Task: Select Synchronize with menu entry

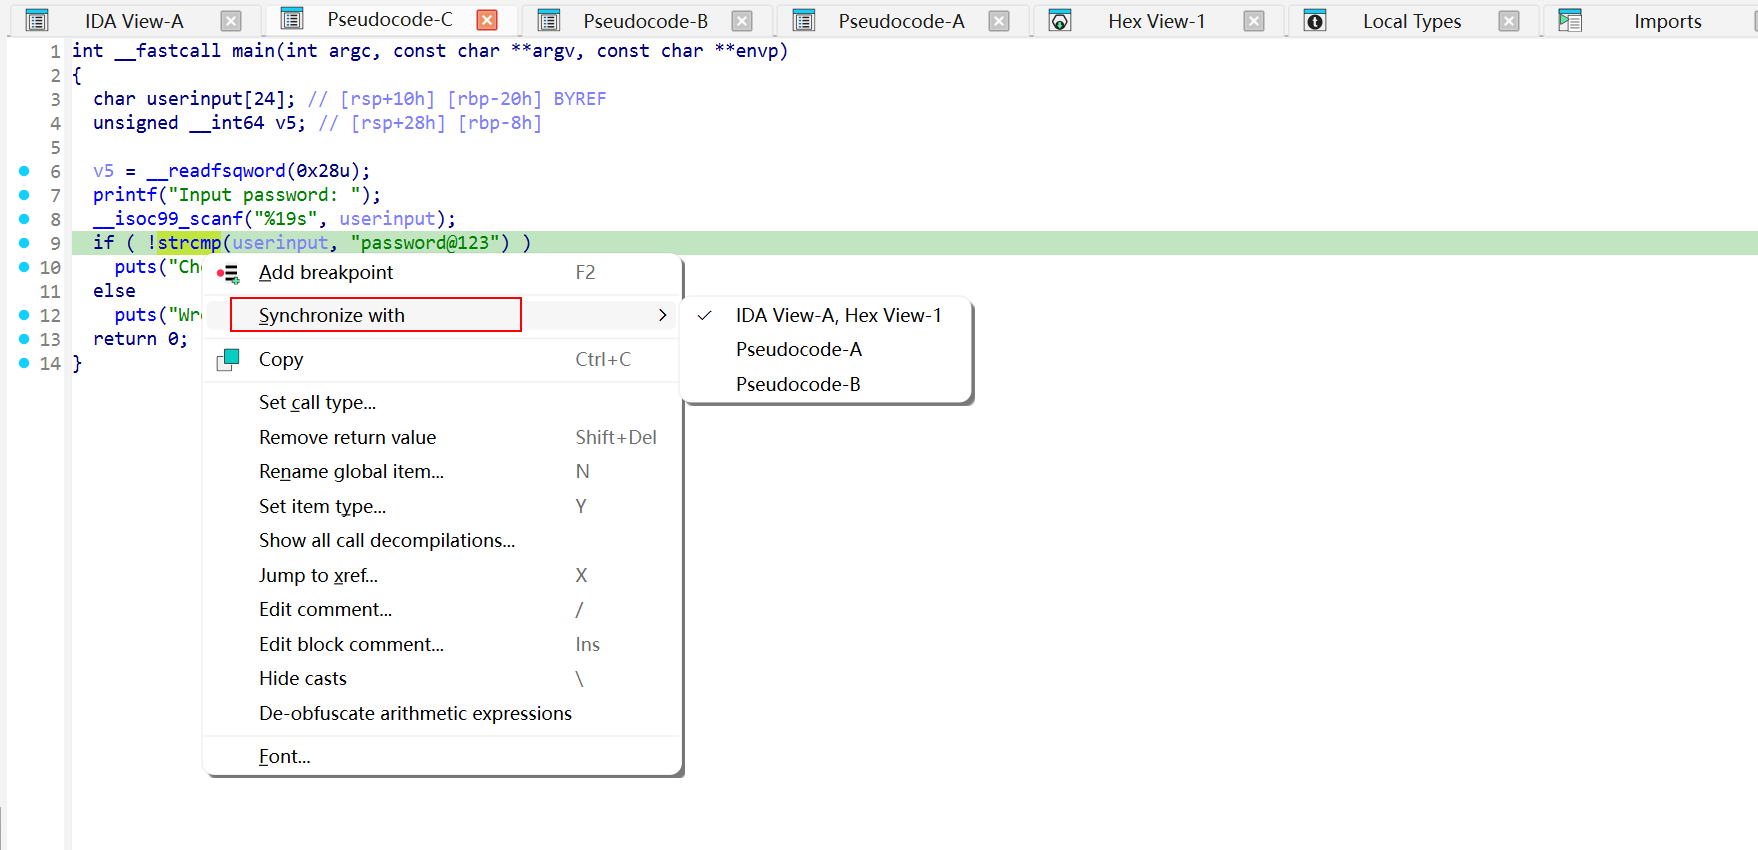Action: pos(443,315)
